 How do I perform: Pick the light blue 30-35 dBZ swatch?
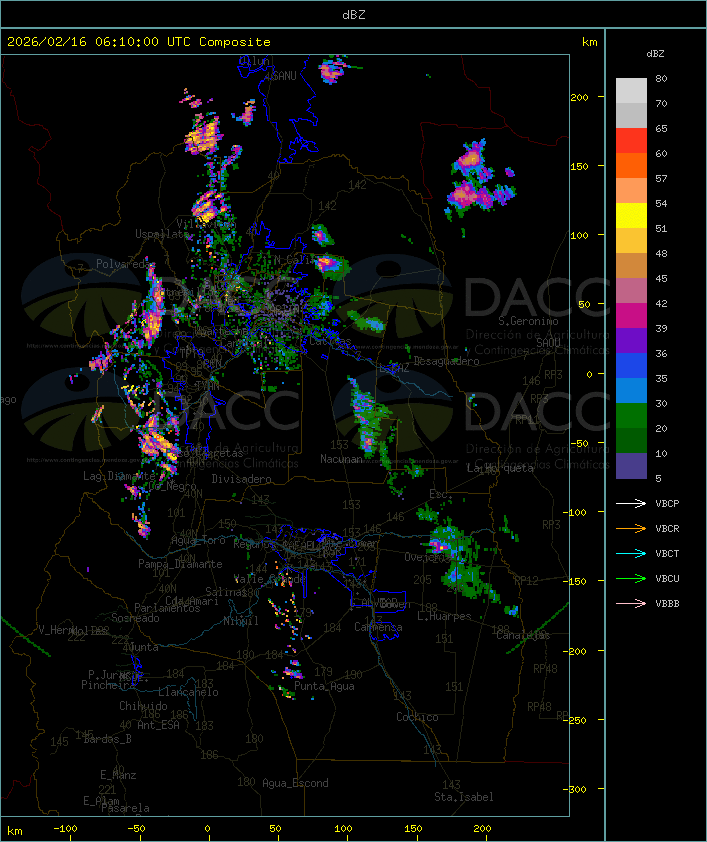click(631, 390)
